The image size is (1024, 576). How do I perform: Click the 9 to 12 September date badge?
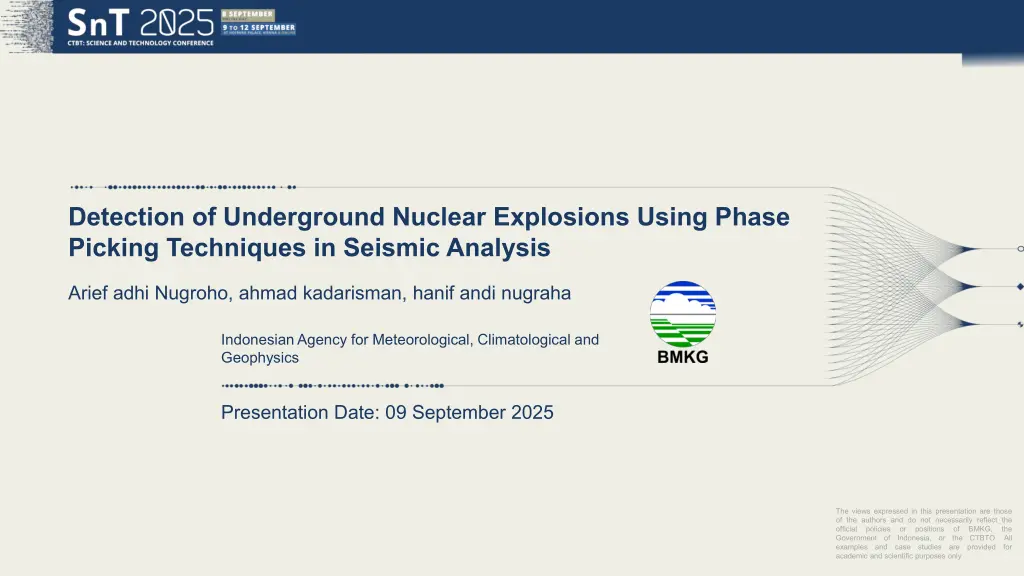(x=258, y=28)
